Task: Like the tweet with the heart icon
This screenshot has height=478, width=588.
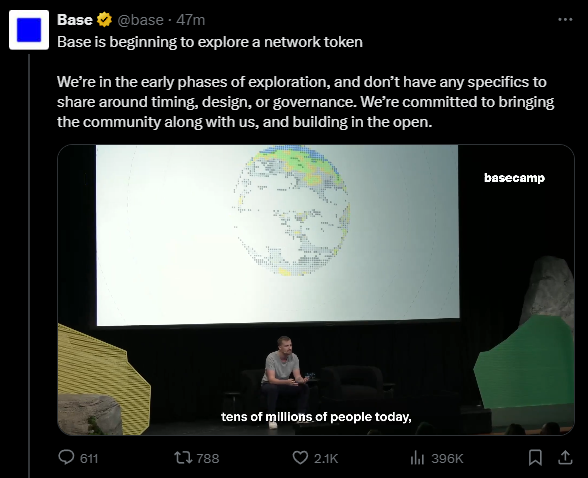Action: pyautogui.click(x=300, y=458)
